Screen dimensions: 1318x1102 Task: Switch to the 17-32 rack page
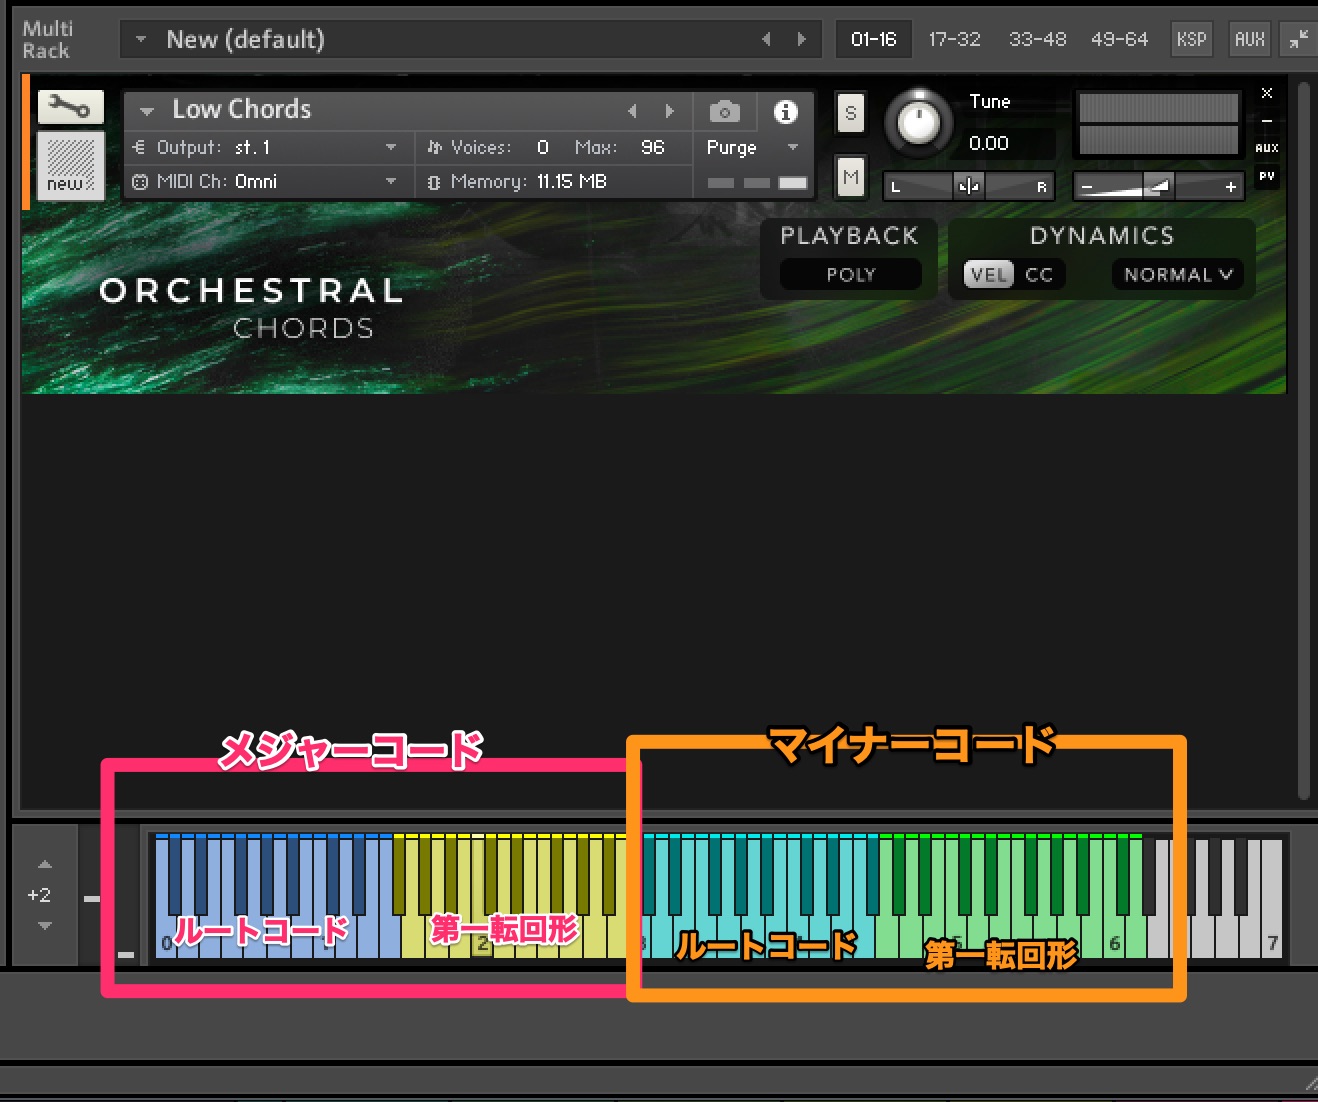(x=954, y=39)
